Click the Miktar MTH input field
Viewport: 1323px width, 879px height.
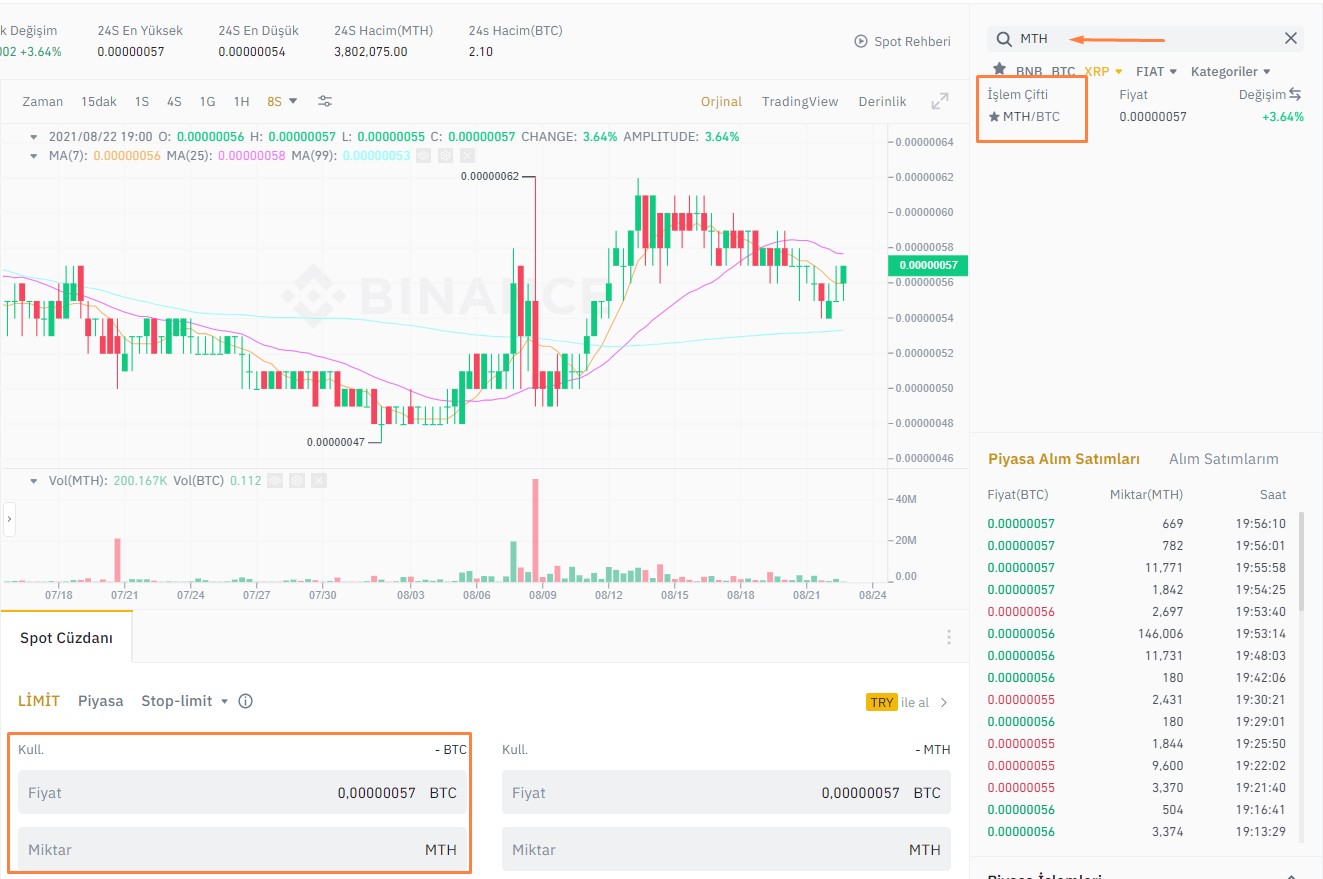240,848
